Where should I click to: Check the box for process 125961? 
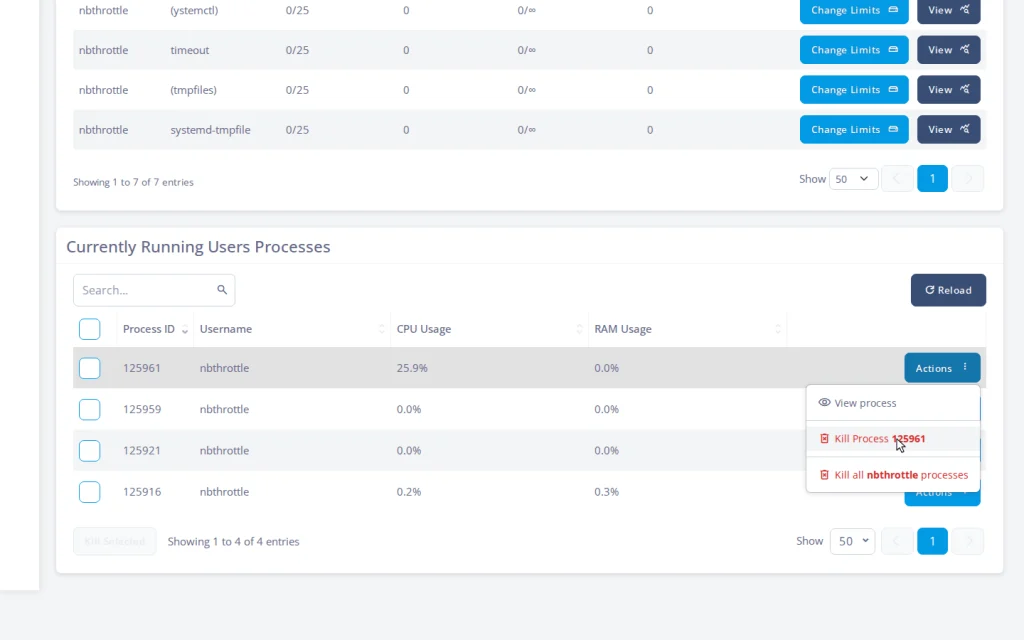pos(89,368)
